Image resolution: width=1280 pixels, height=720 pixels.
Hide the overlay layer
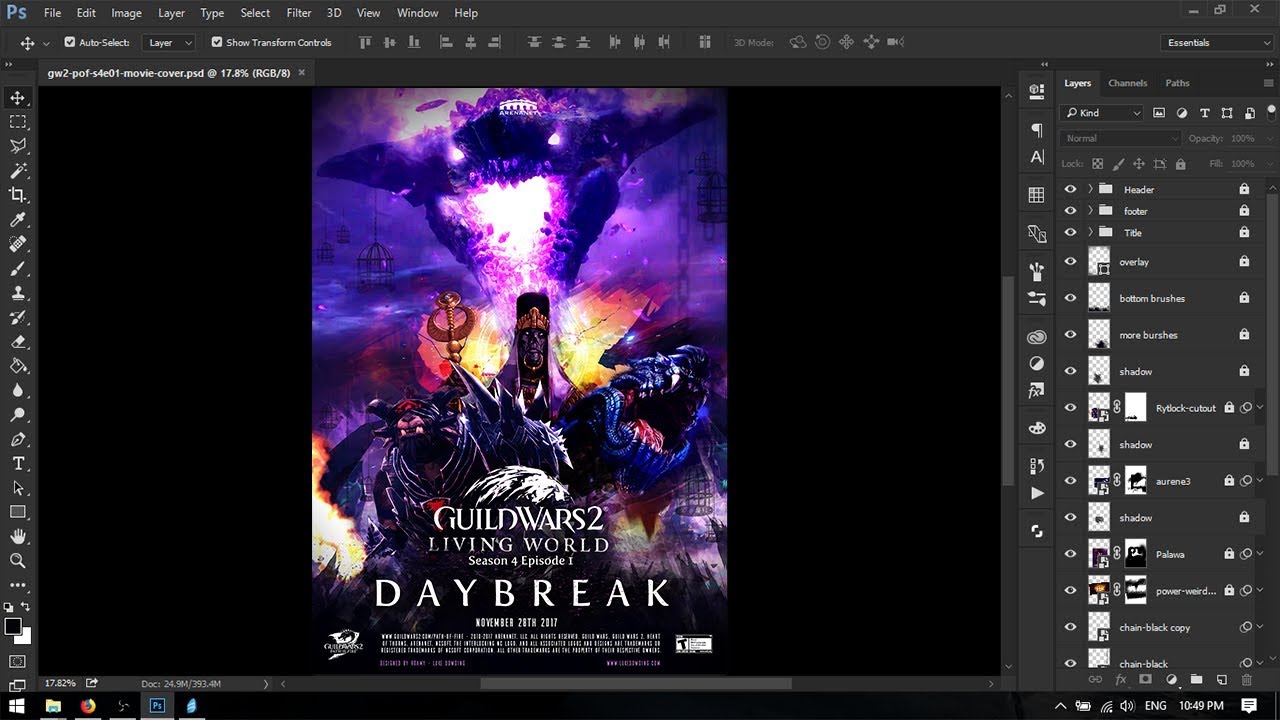coord(1070,262)
